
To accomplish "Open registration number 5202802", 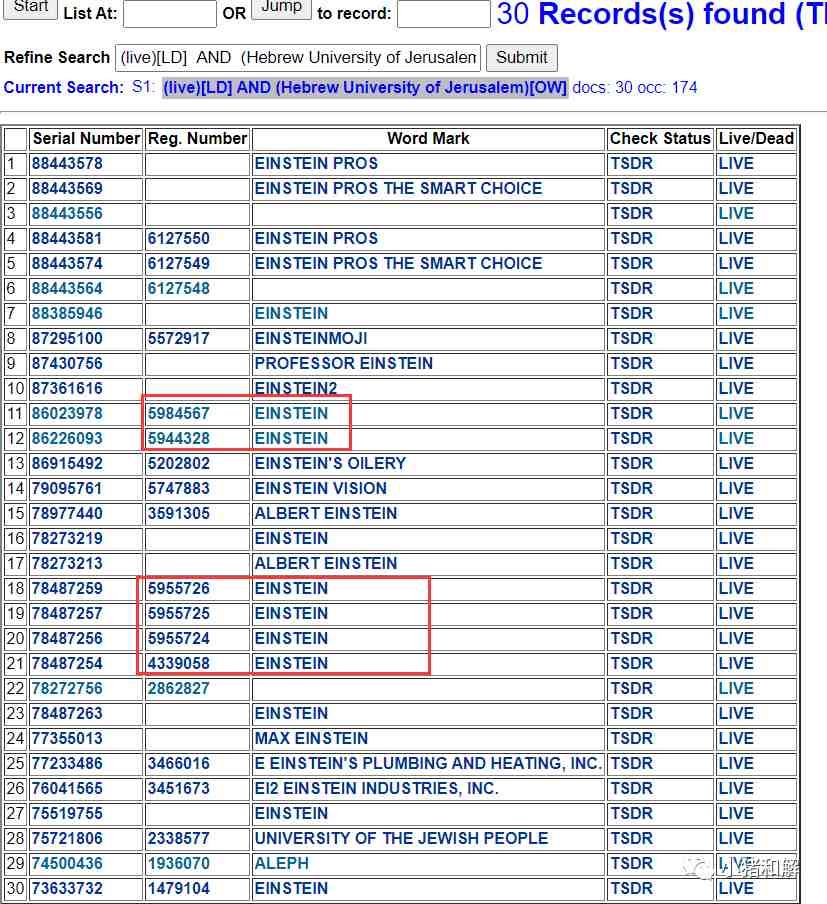I will click(x=179, y=464).
